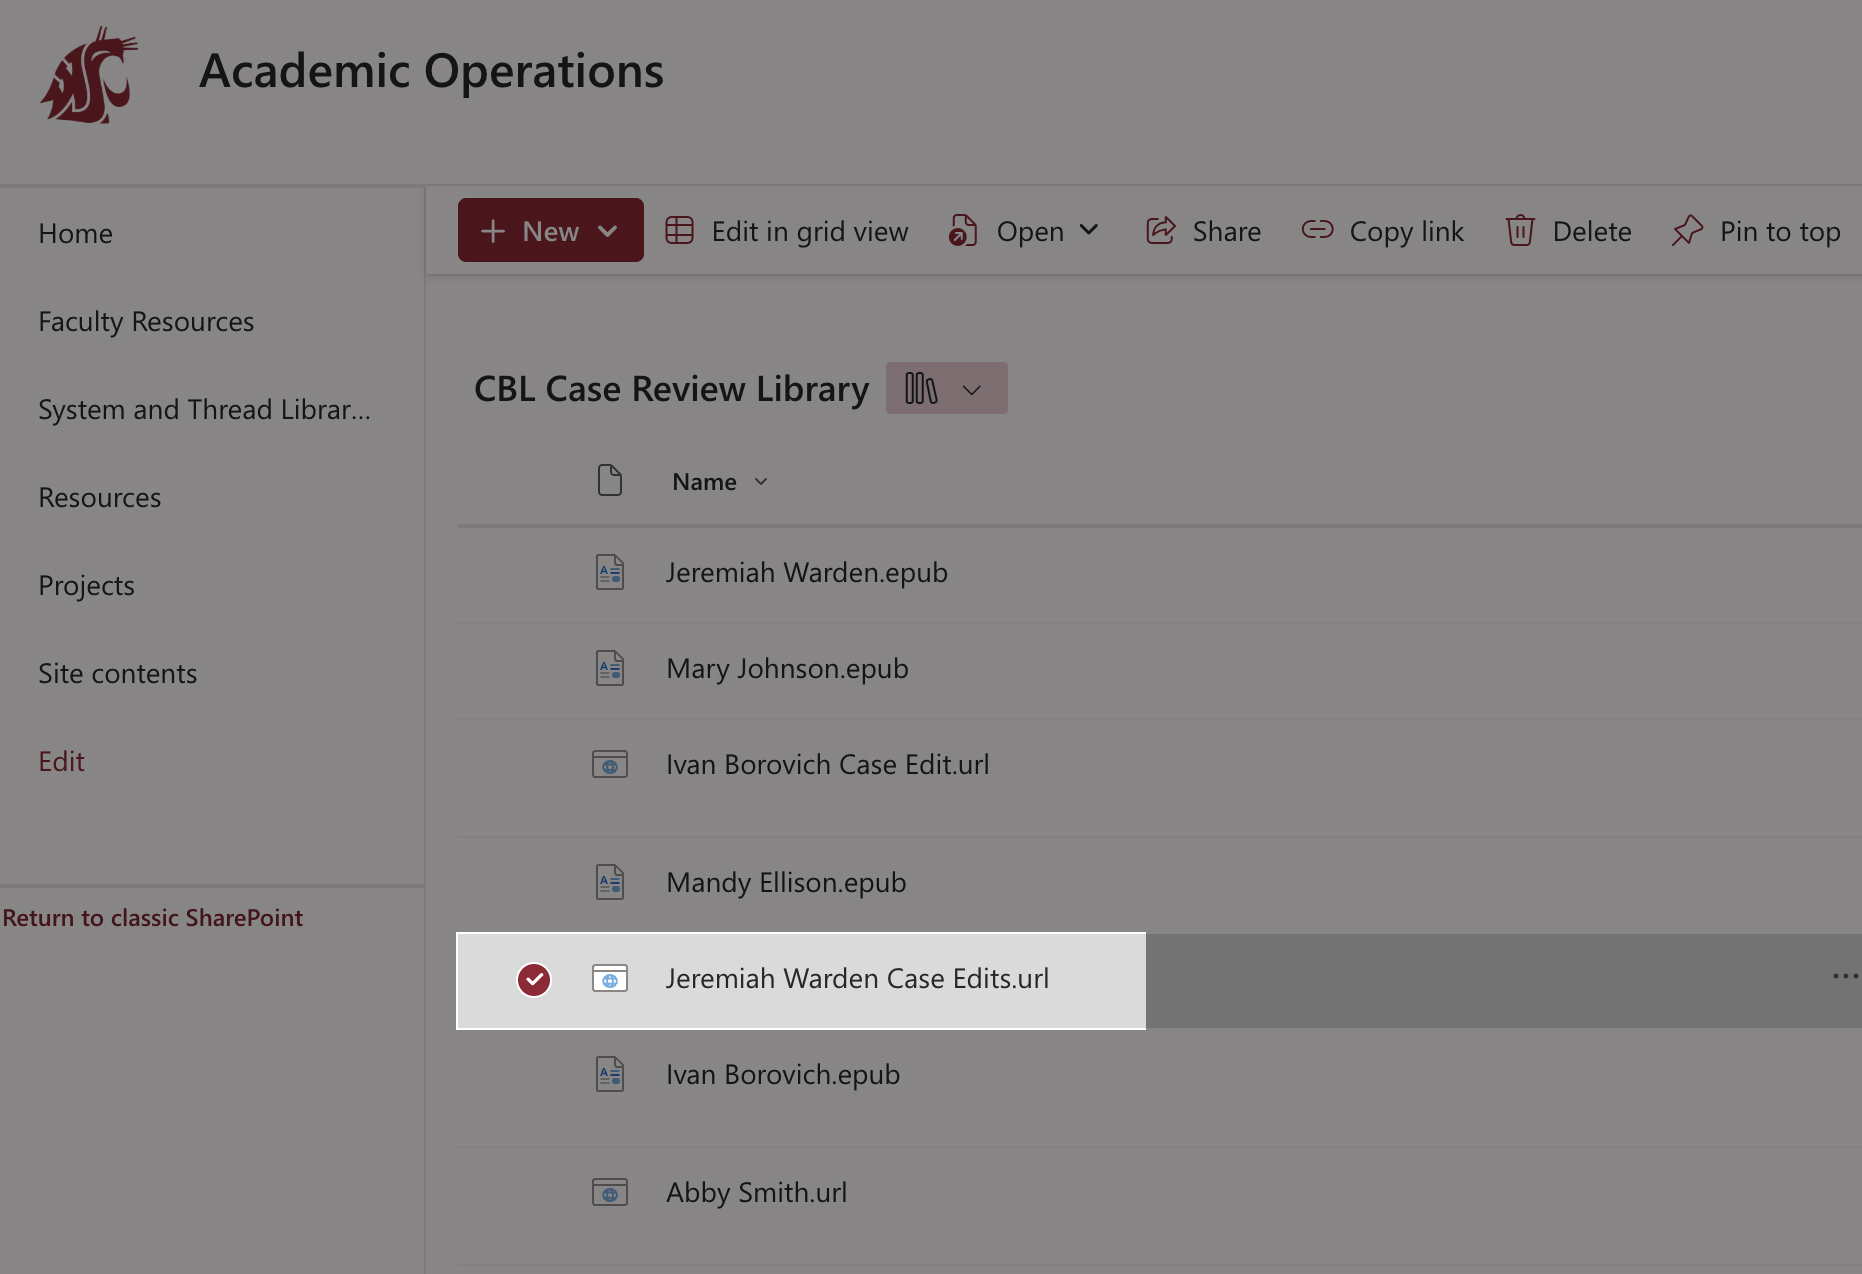
Task: Click the Abby Smith.url file icon
Action: pos(609,1192)
